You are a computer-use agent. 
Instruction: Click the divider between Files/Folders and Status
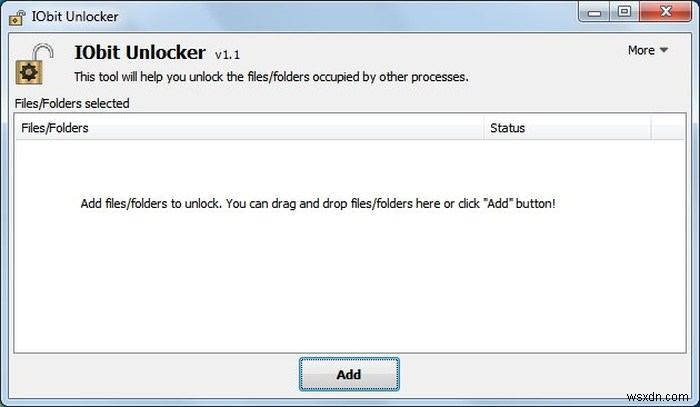pos(484,128)
